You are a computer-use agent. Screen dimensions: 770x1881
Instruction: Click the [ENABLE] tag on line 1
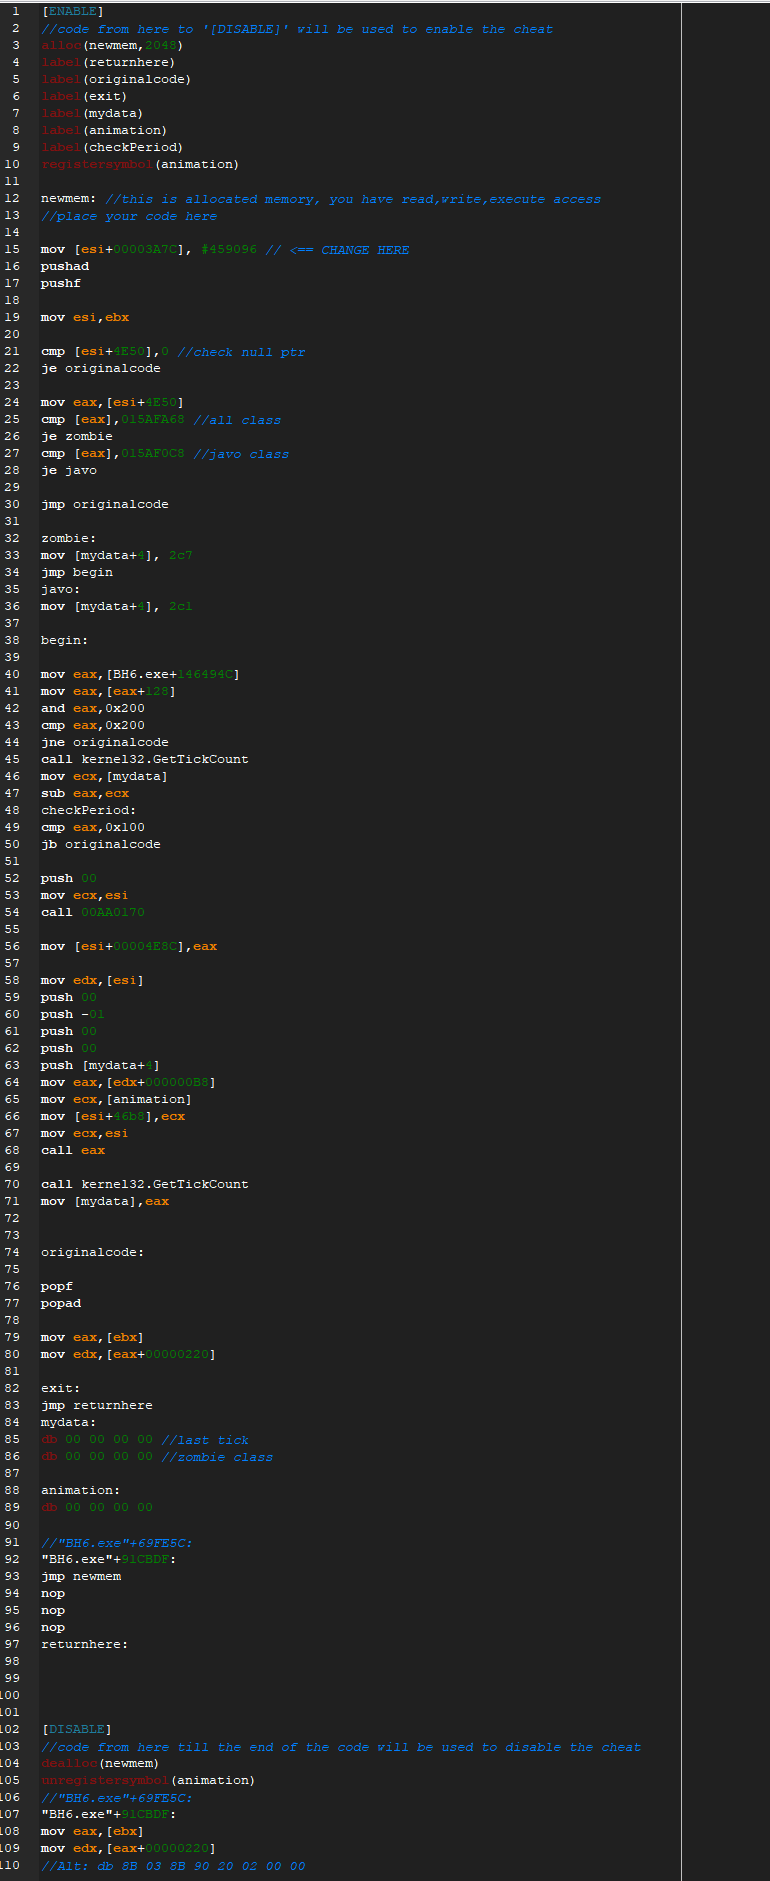[72, 12]
